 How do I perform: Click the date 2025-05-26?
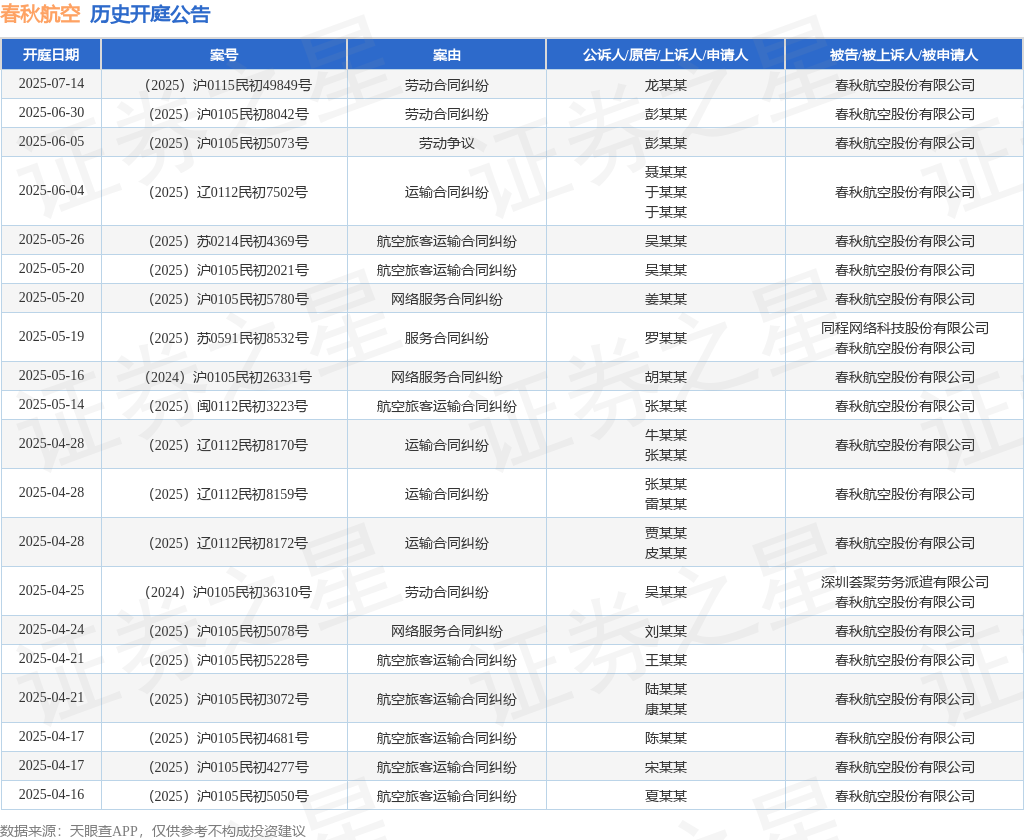(x=51, y=239)
